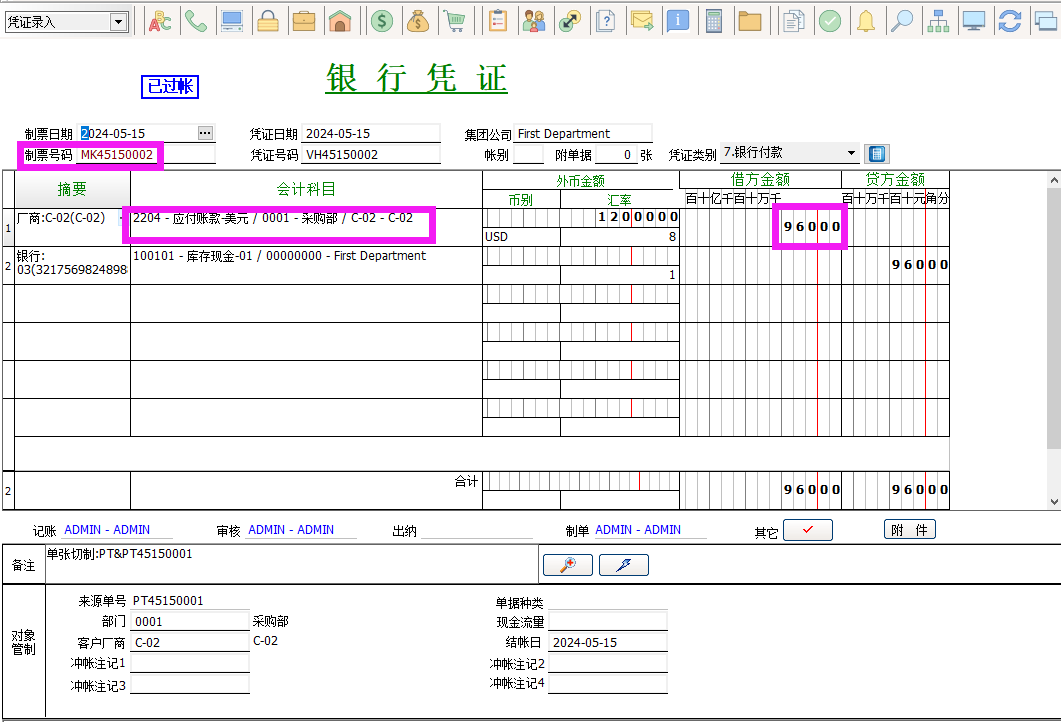This screenshot has width=1061, height=722.
Task: Click the 冲帐注记1 input field
Action: [x=190, y=664]
